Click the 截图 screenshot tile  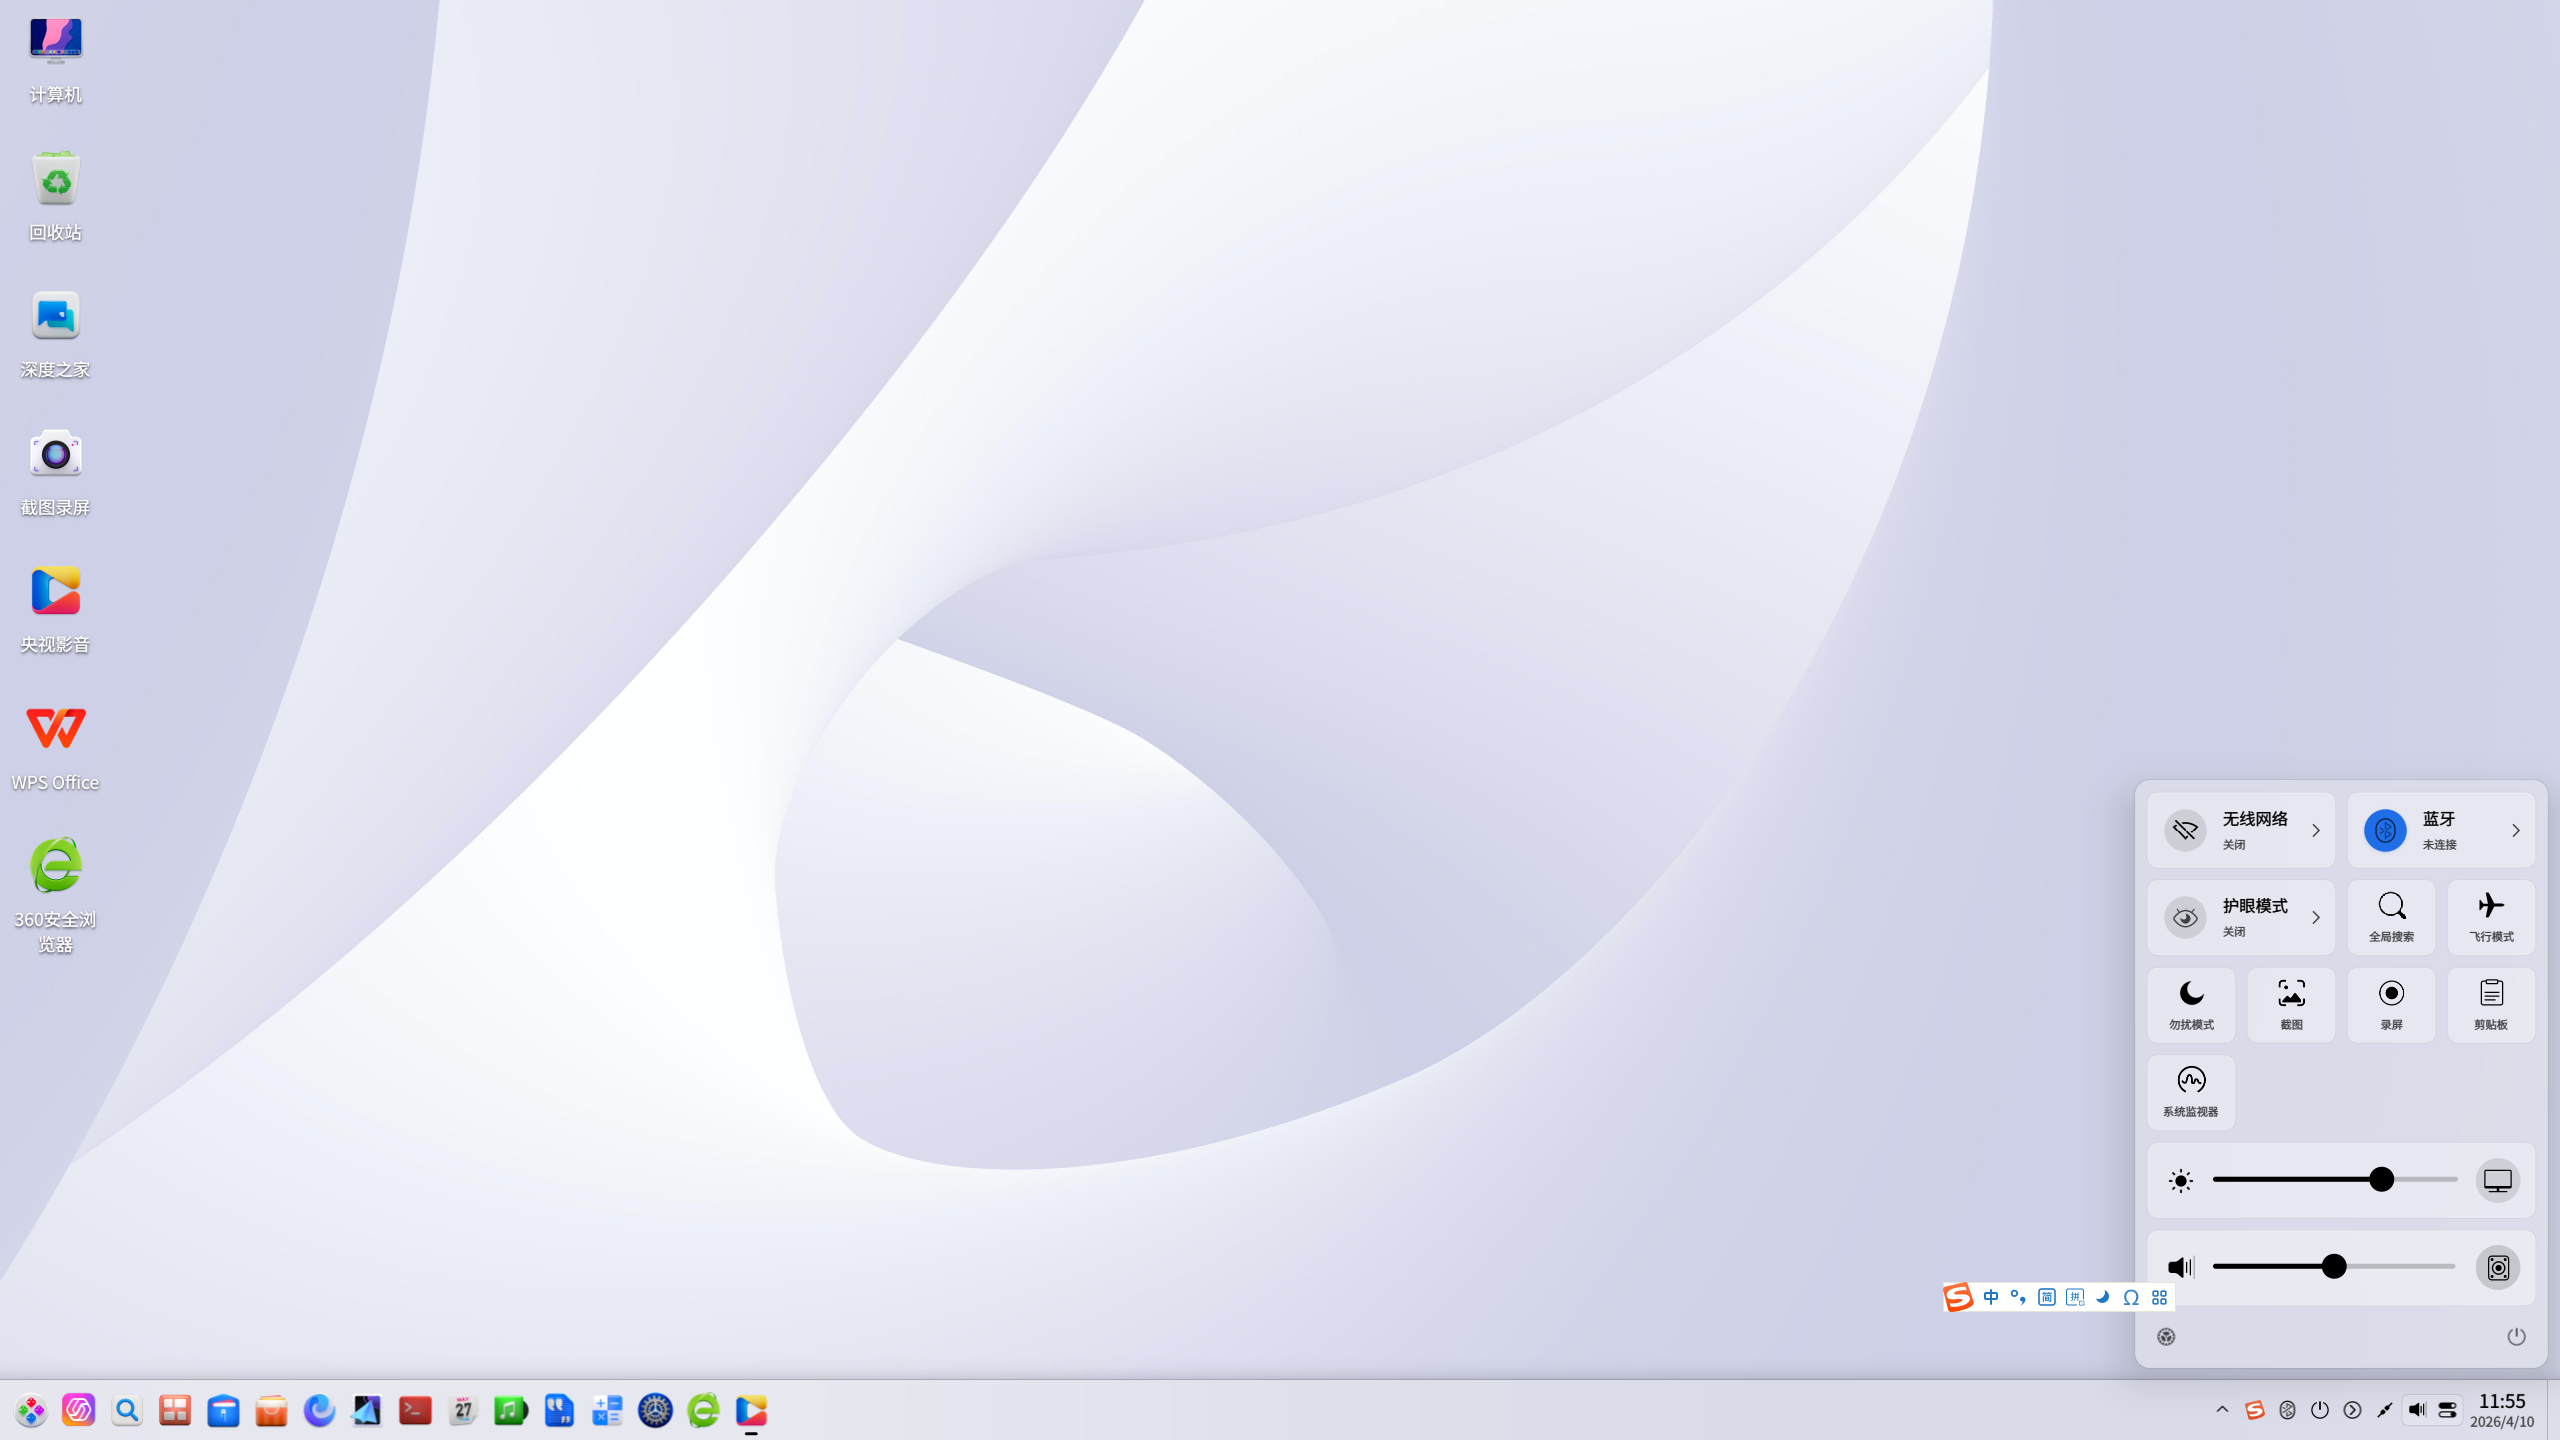pos(2291,1004)
